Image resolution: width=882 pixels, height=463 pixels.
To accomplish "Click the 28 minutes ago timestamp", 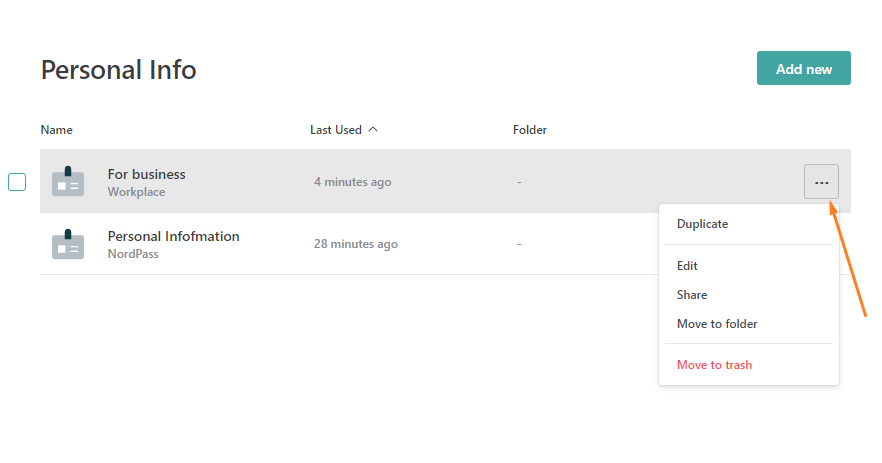I will coord(356,244).
